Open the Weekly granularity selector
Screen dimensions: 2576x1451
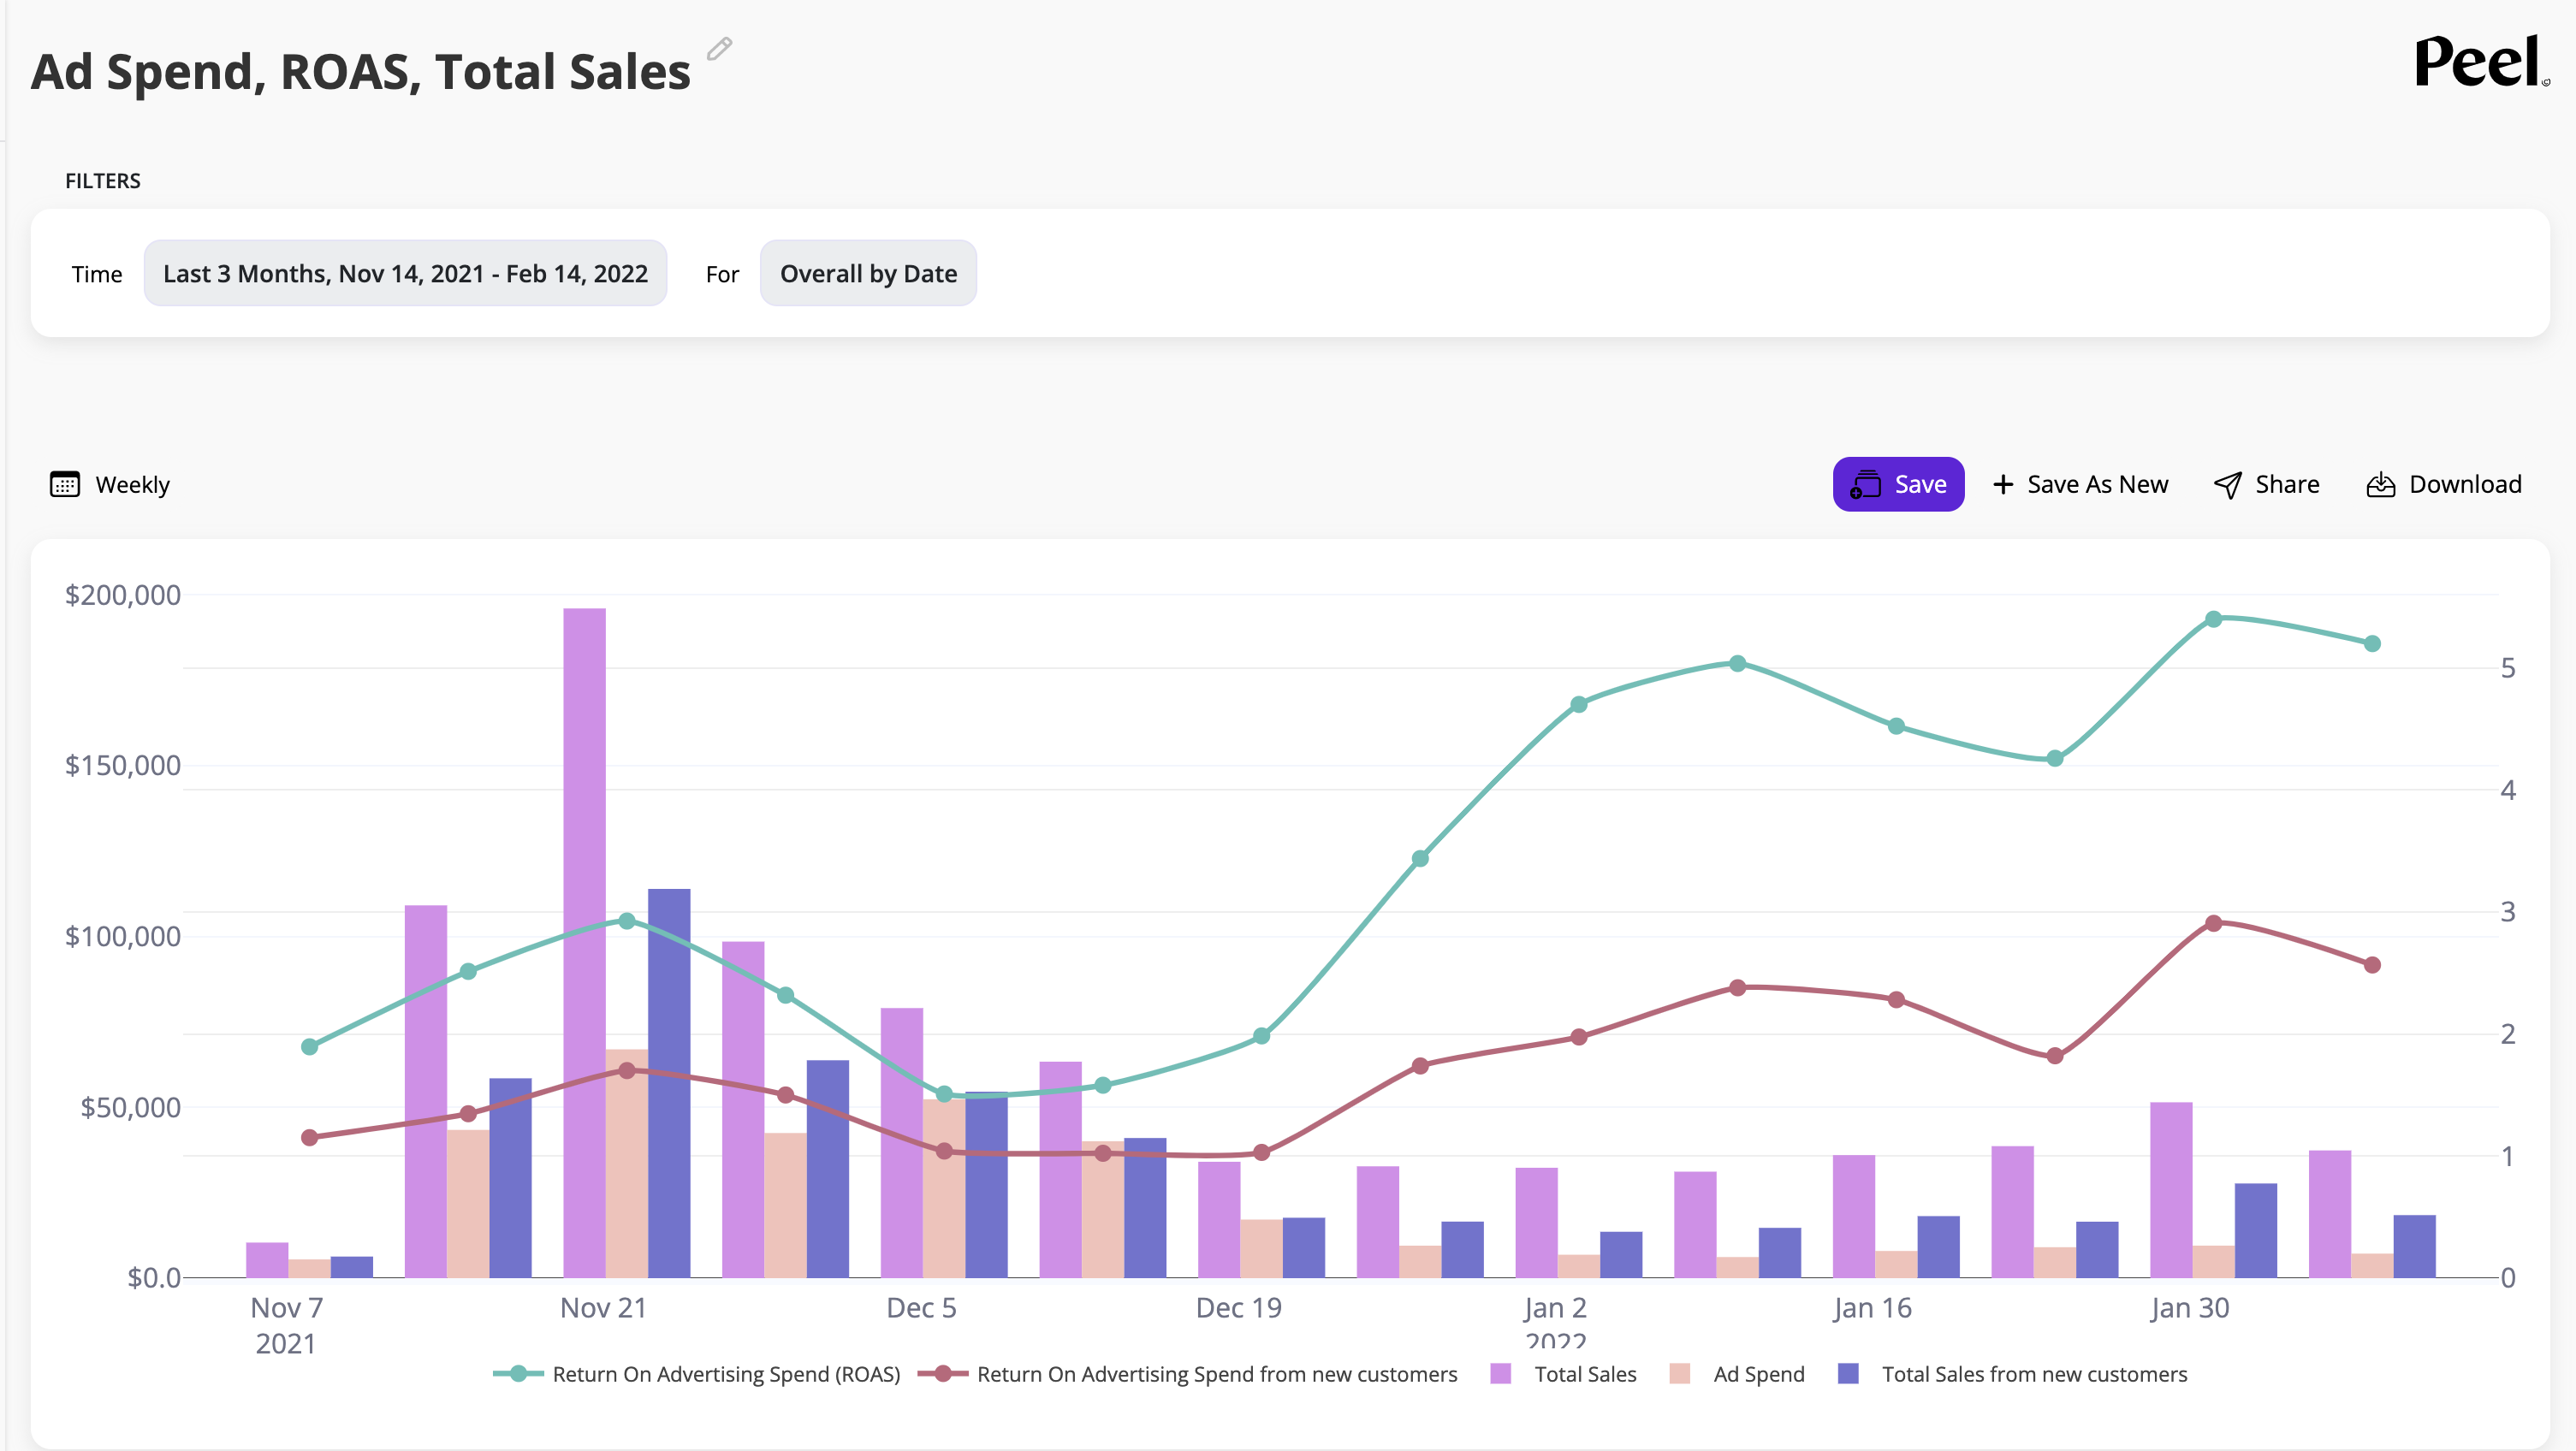[x=132, y=484]
